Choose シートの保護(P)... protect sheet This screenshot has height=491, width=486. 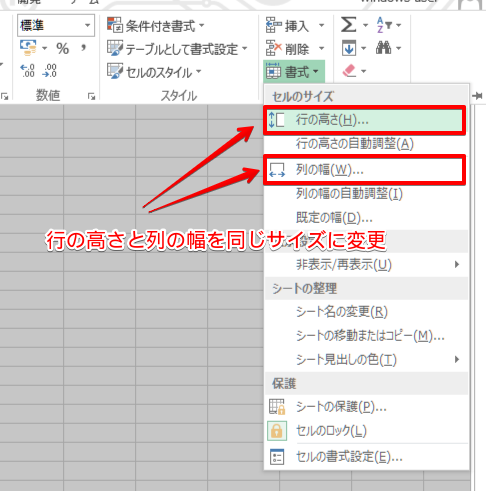[x=366, y=407]
